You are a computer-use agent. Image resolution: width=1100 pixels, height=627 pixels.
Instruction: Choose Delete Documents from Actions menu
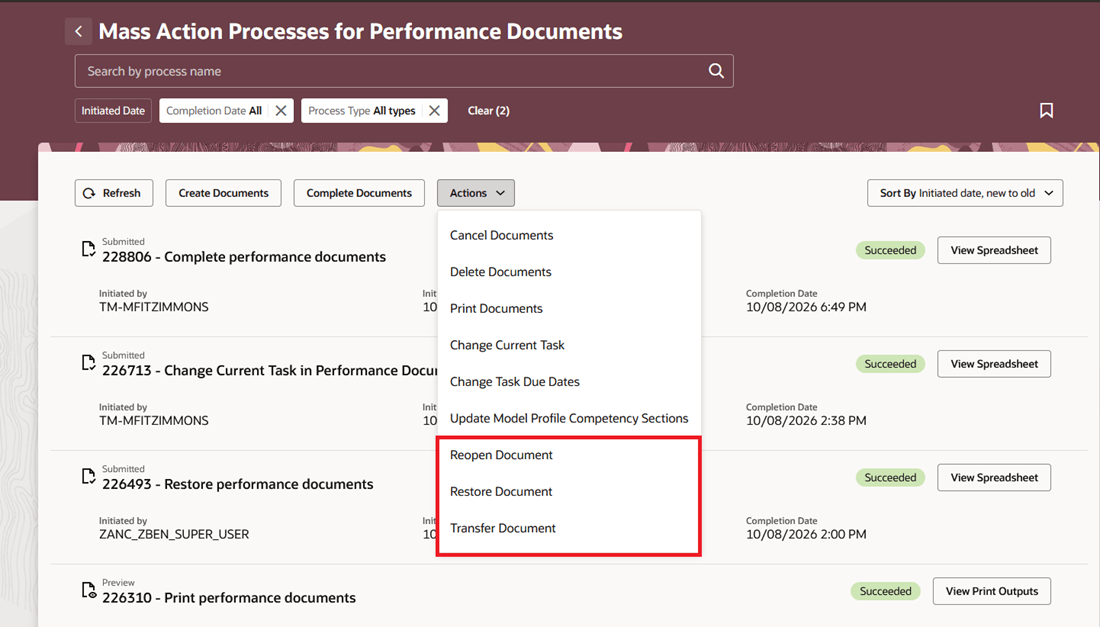569,271
